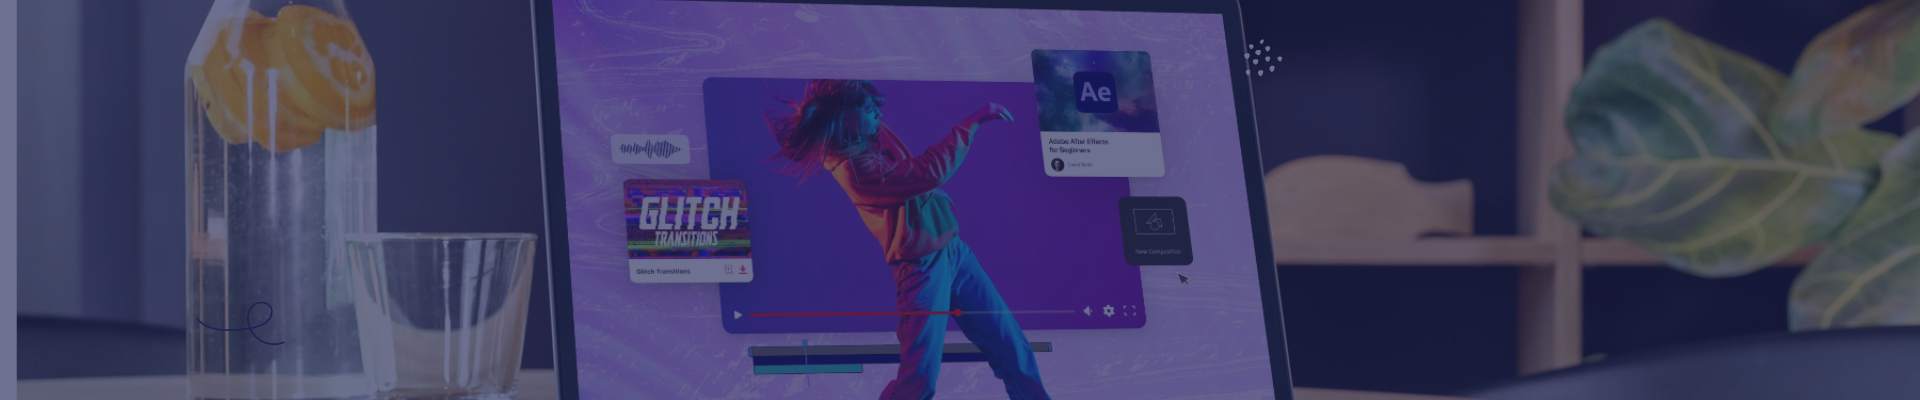Click the composition icon in the dark tile

pos(1155,221)
